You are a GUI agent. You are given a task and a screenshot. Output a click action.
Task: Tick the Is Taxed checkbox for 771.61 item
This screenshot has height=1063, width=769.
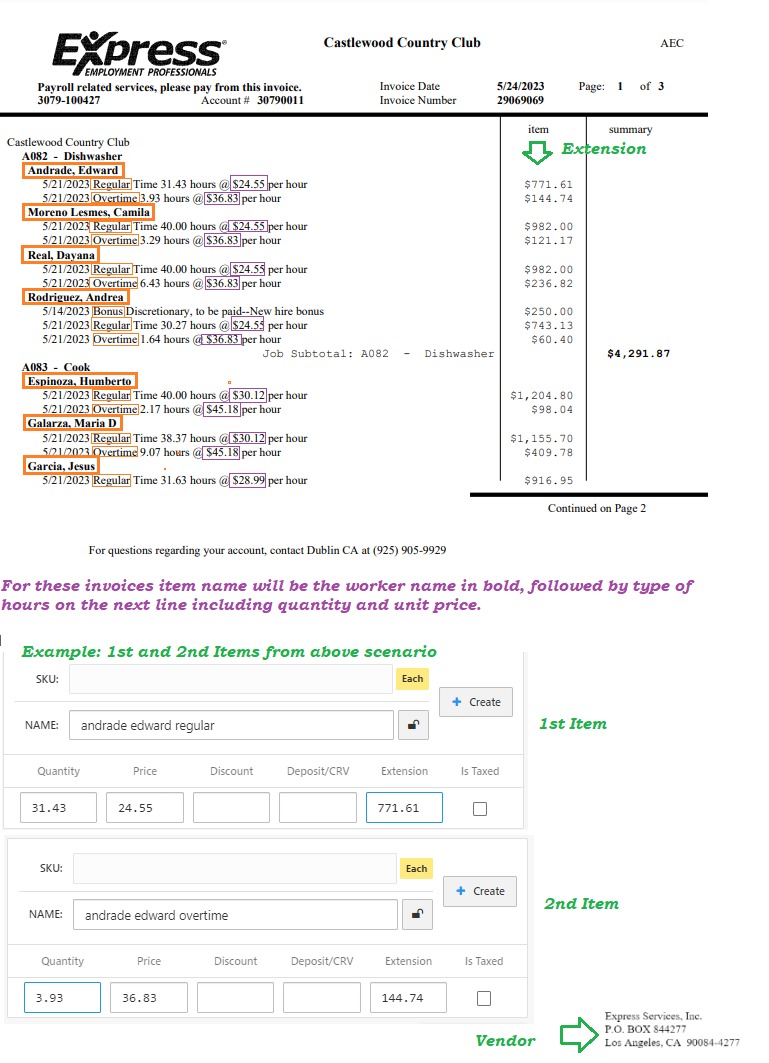click(480, 809)
